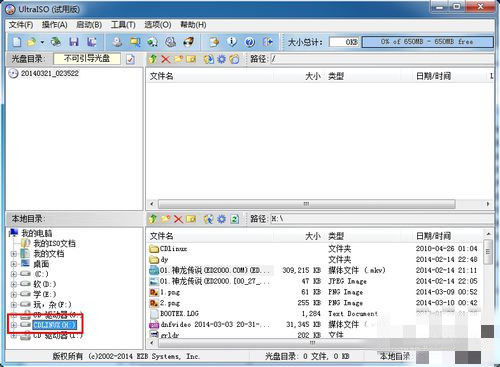The width and height of the screenshot is (500, 367).
Task: Expand the 学(E:) drive node
Action: pos(14,294)
